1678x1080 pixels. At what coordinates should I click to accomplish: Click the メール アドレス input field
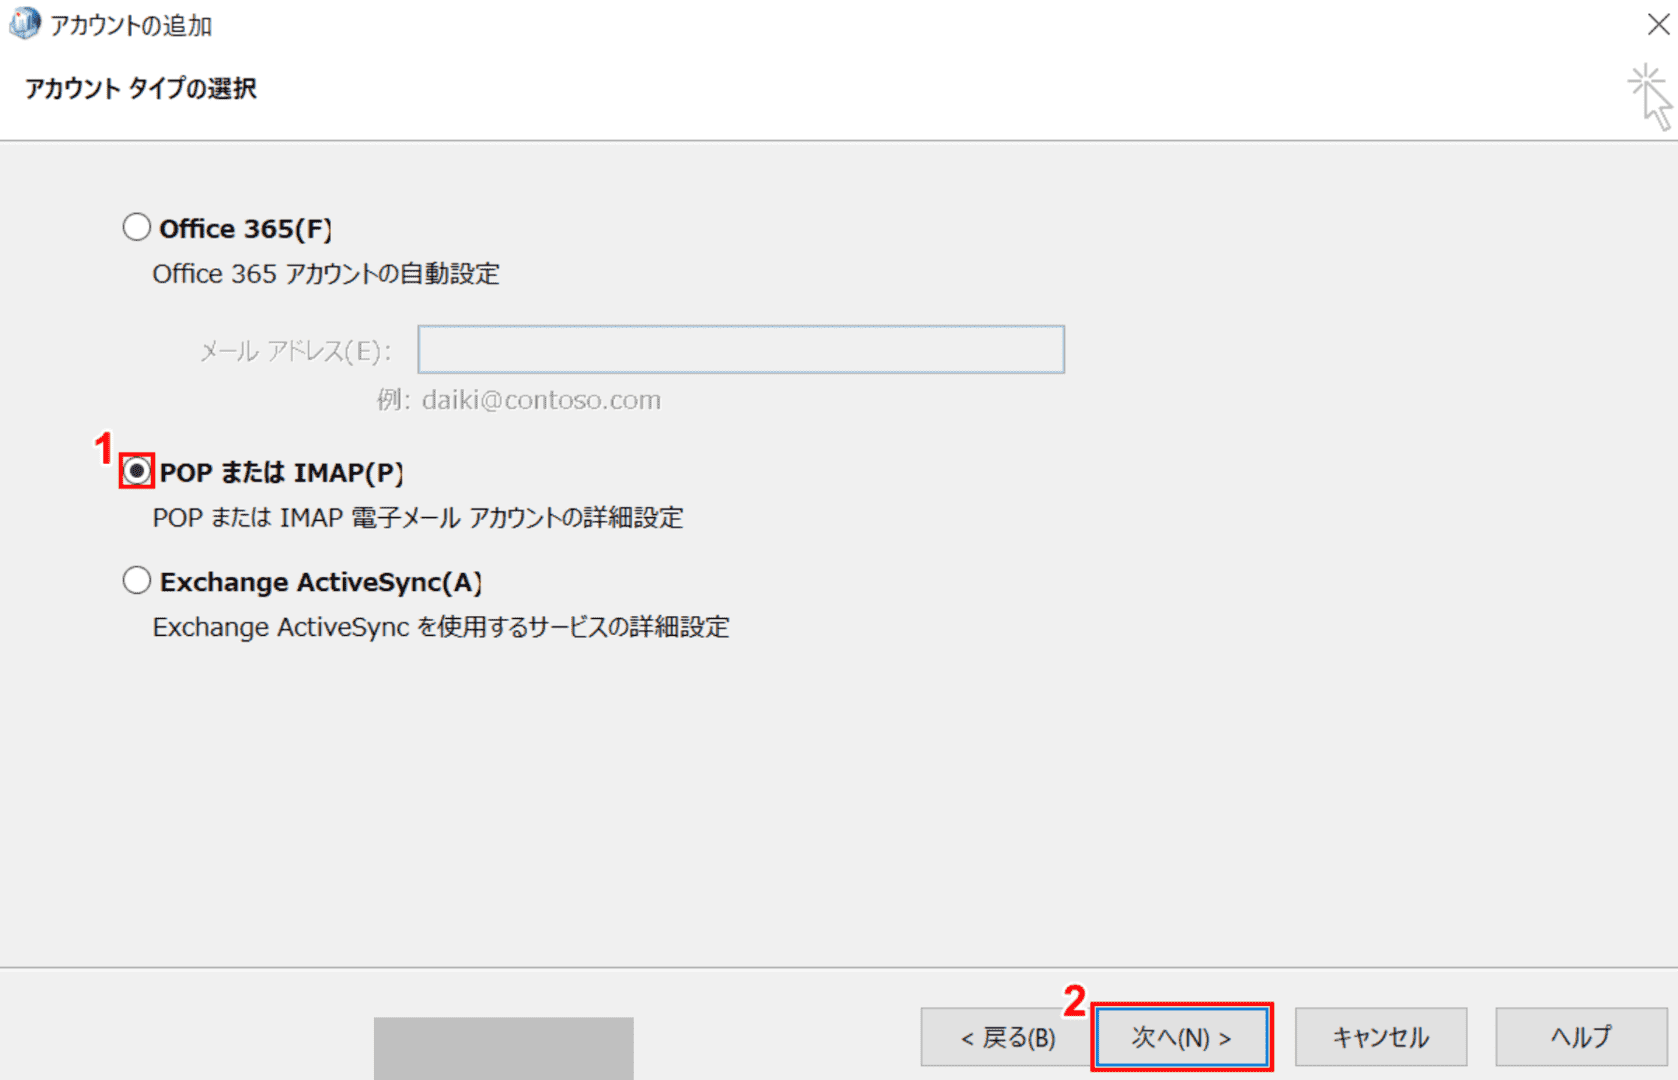(741, 349)
